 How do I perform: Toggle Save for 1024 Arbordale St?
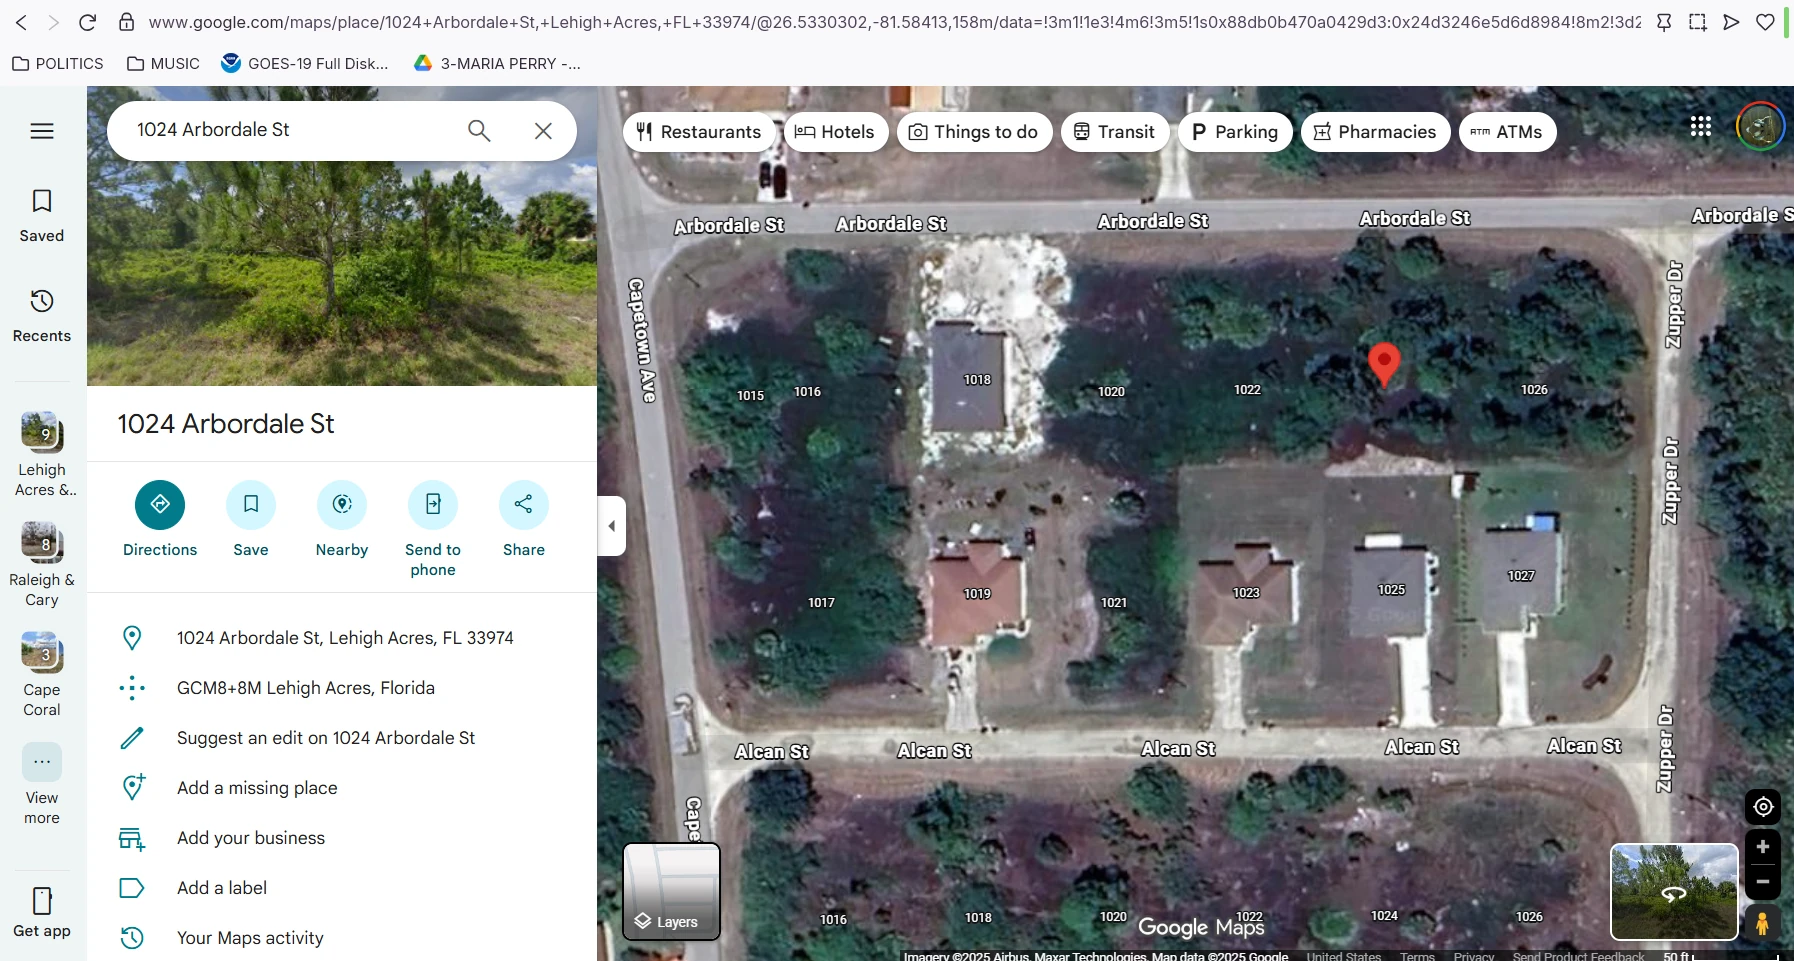(x=251, y=505)
